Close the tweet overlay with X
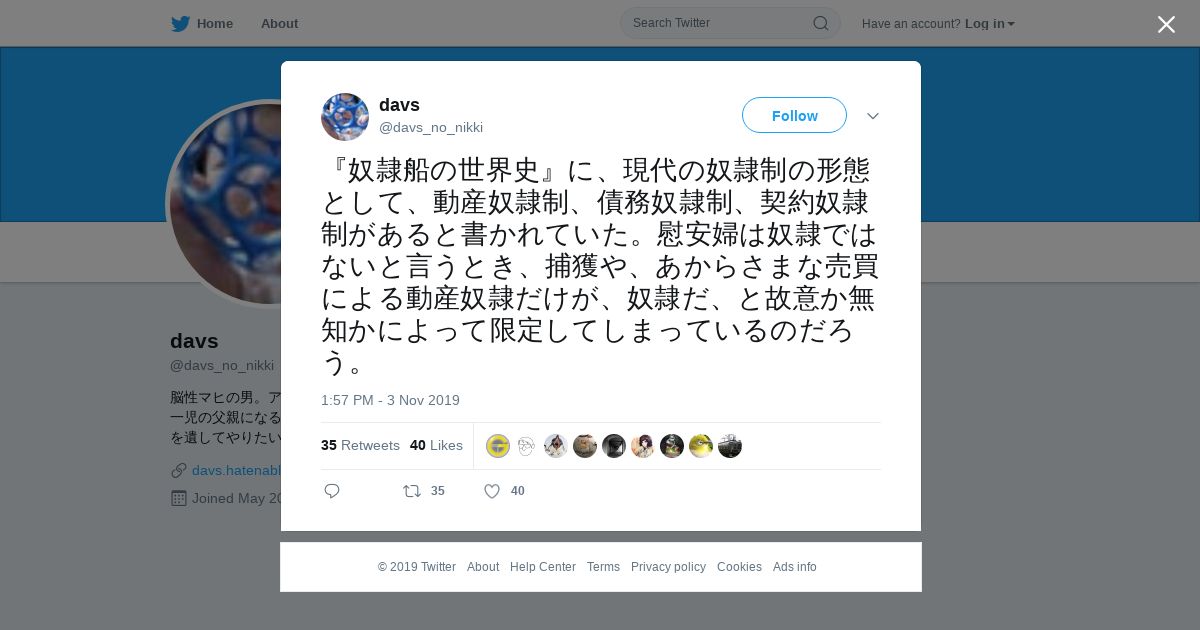Screen dimensions: 1200x630 [x=1166, y=24]
